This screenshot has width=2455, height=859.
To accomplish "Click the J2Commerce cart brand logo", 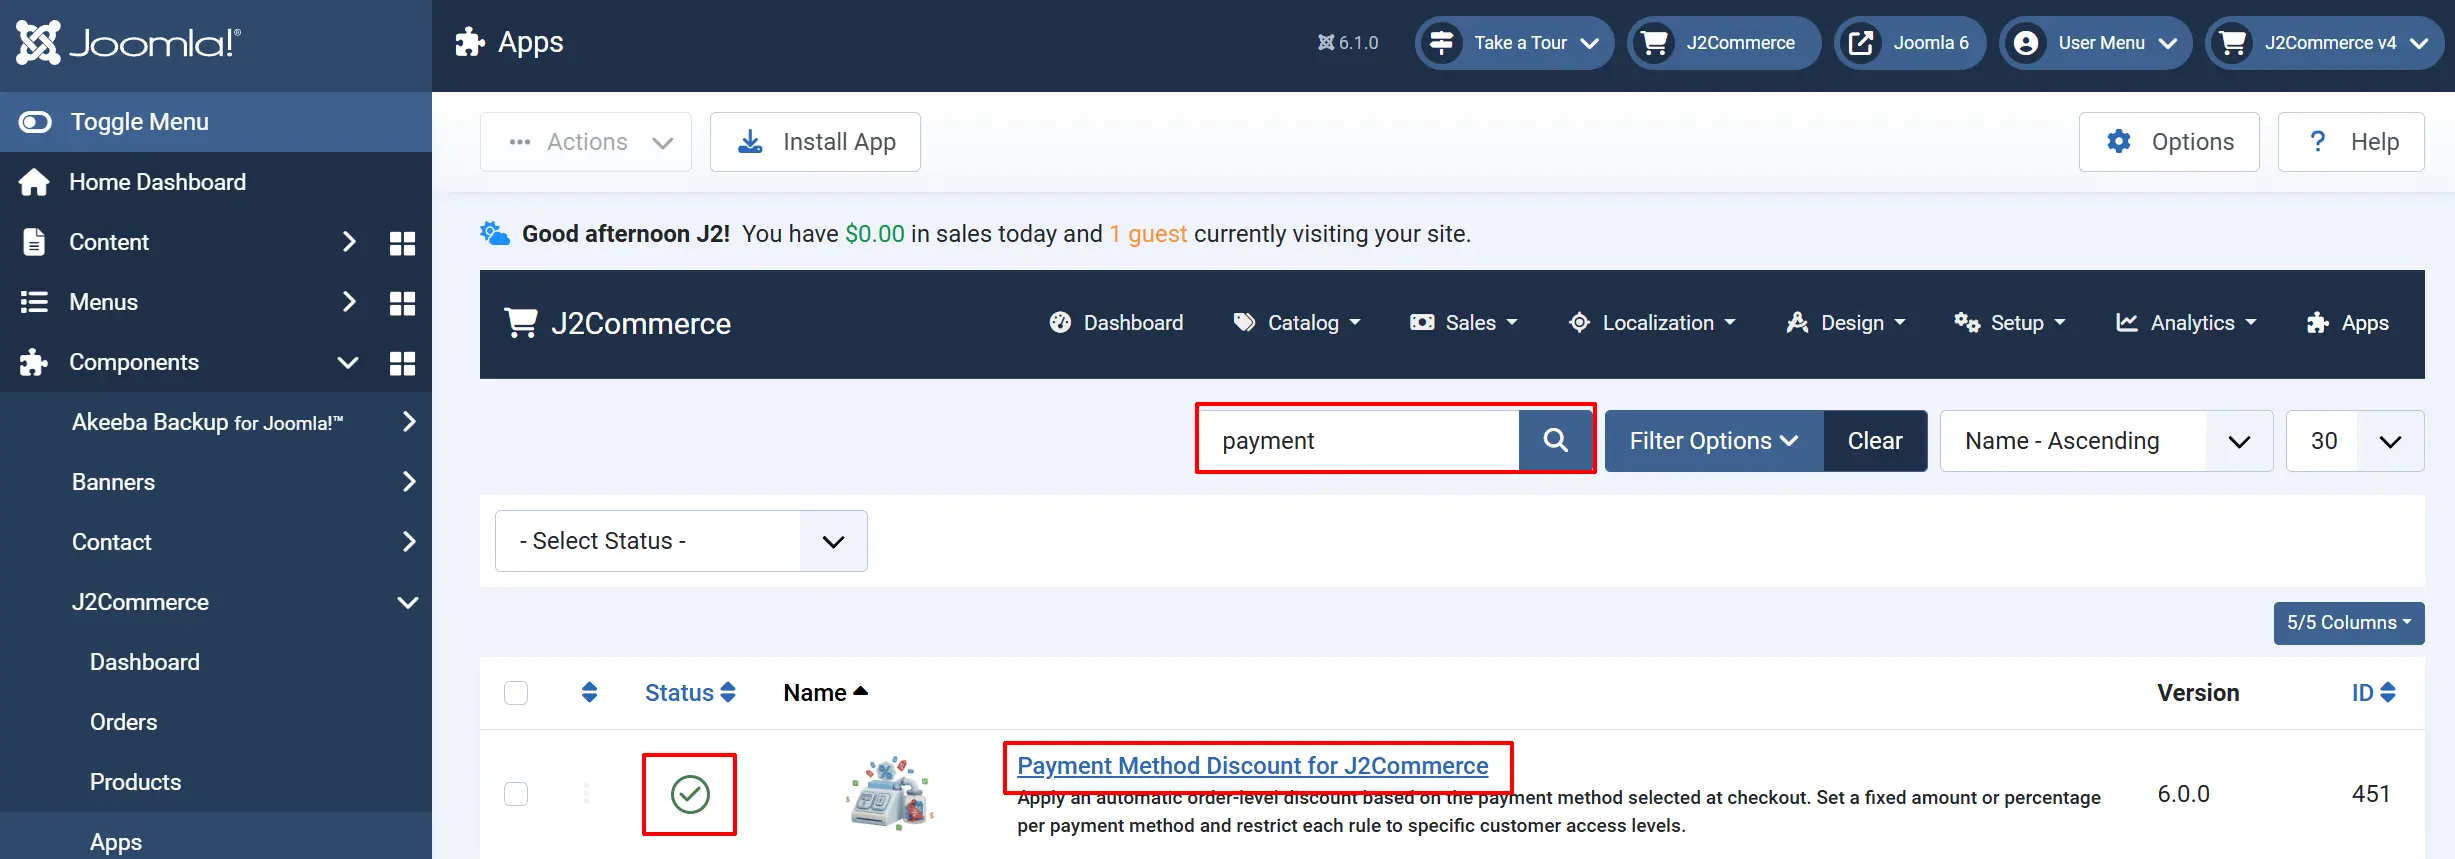I will pos(618,323).
